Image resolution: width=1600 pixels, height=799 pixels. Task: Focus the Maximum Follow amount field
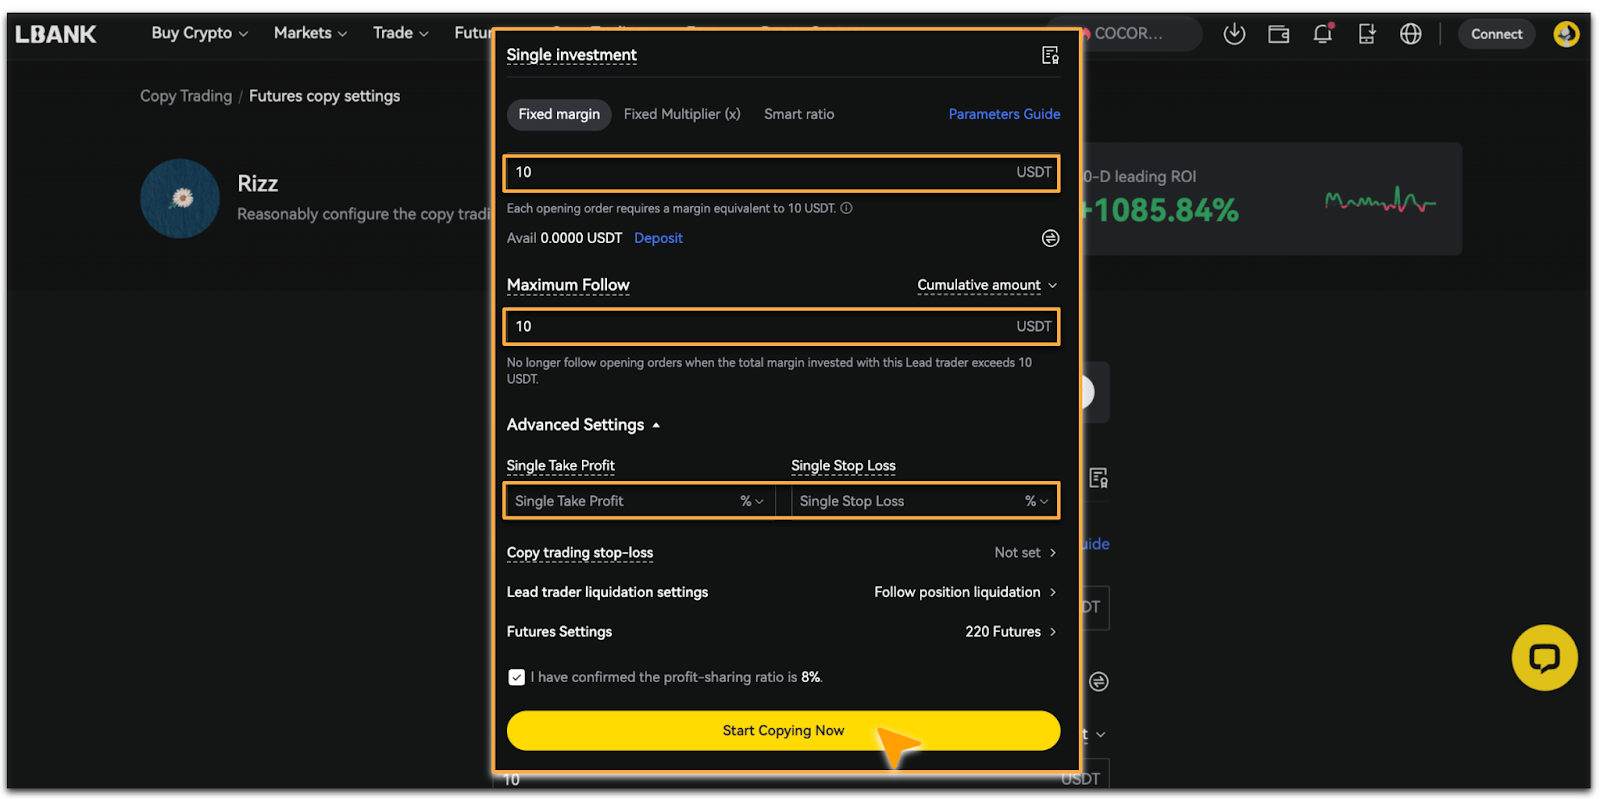coord(782,326)
